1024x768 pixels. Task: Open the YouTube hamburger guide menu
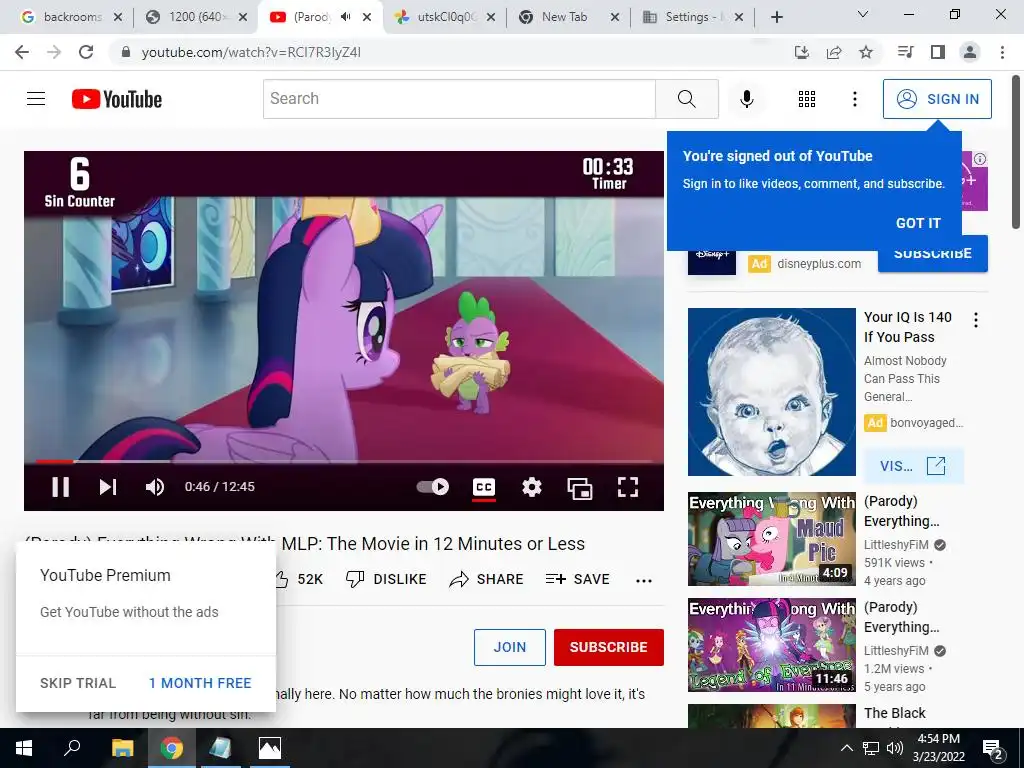pyautogui.click(x=36, y=99)
